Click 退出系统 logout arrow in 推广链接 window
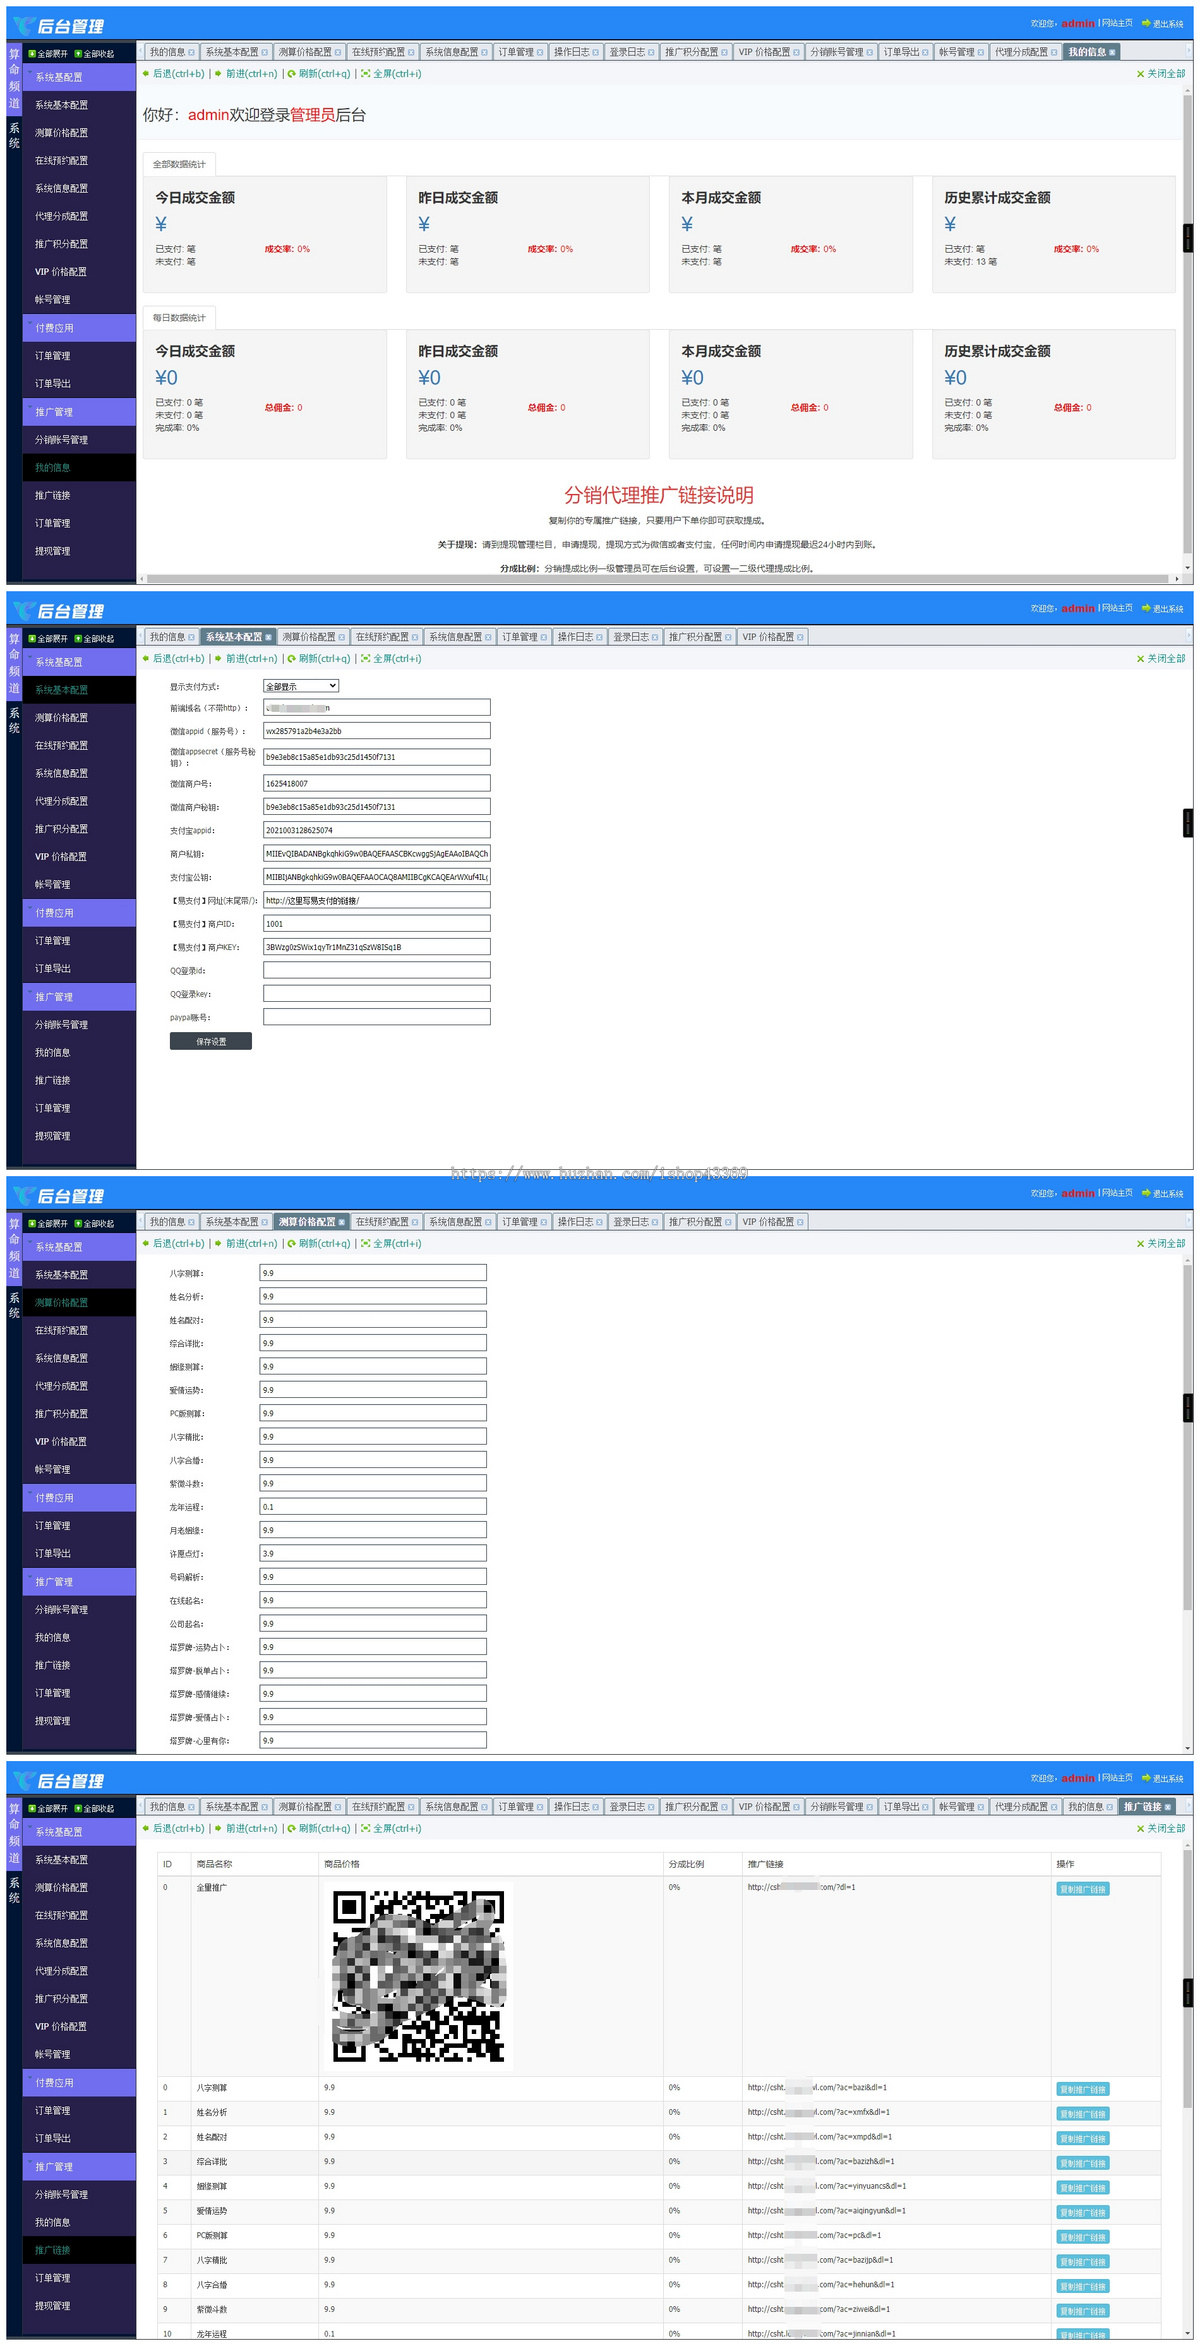1200x2346 pixels. (x=1146, y=1778)
